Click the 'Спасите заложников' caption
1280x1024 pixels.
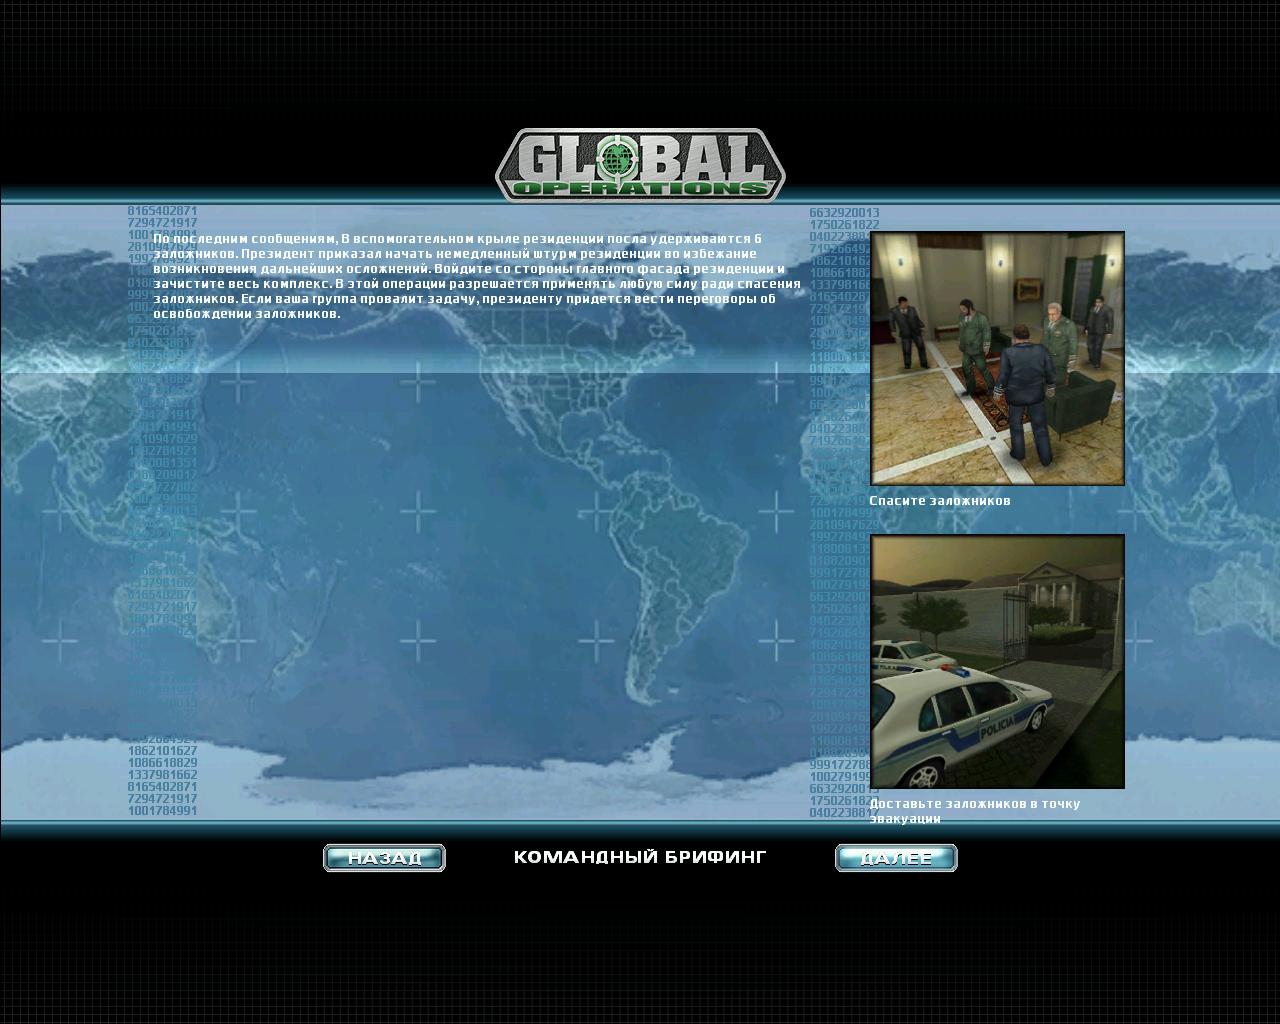click(940, 500)
